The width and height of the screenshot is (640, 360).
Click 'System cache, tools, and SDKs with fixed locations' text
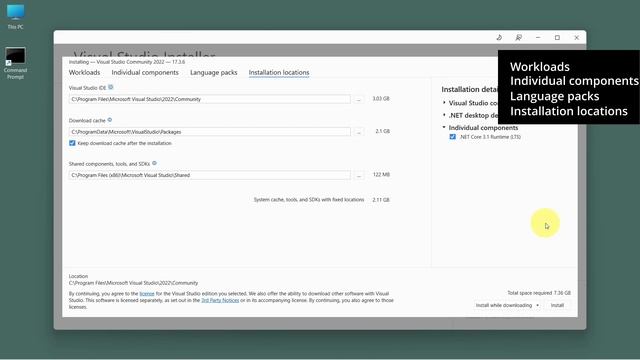(309, 200)
